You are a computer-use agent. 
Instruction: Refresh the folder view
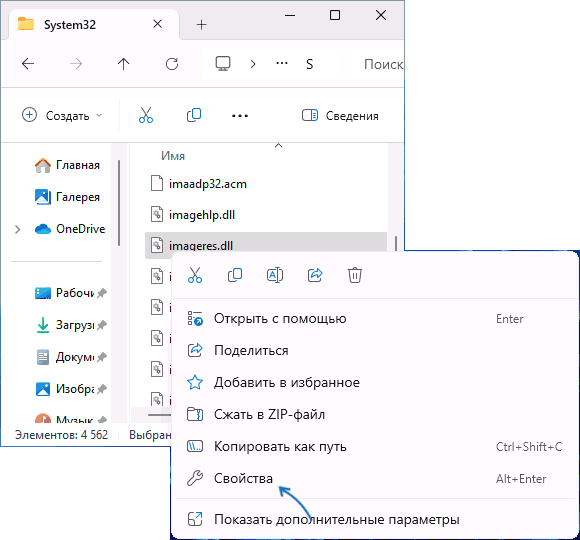point(172,64)
